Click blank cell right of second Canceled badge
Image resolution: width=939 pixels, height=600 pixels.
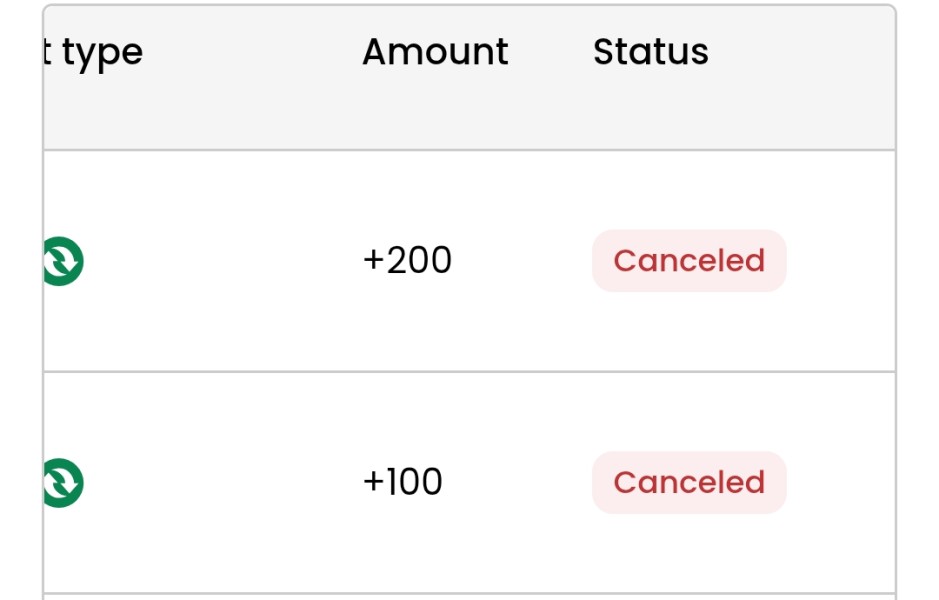840,483
